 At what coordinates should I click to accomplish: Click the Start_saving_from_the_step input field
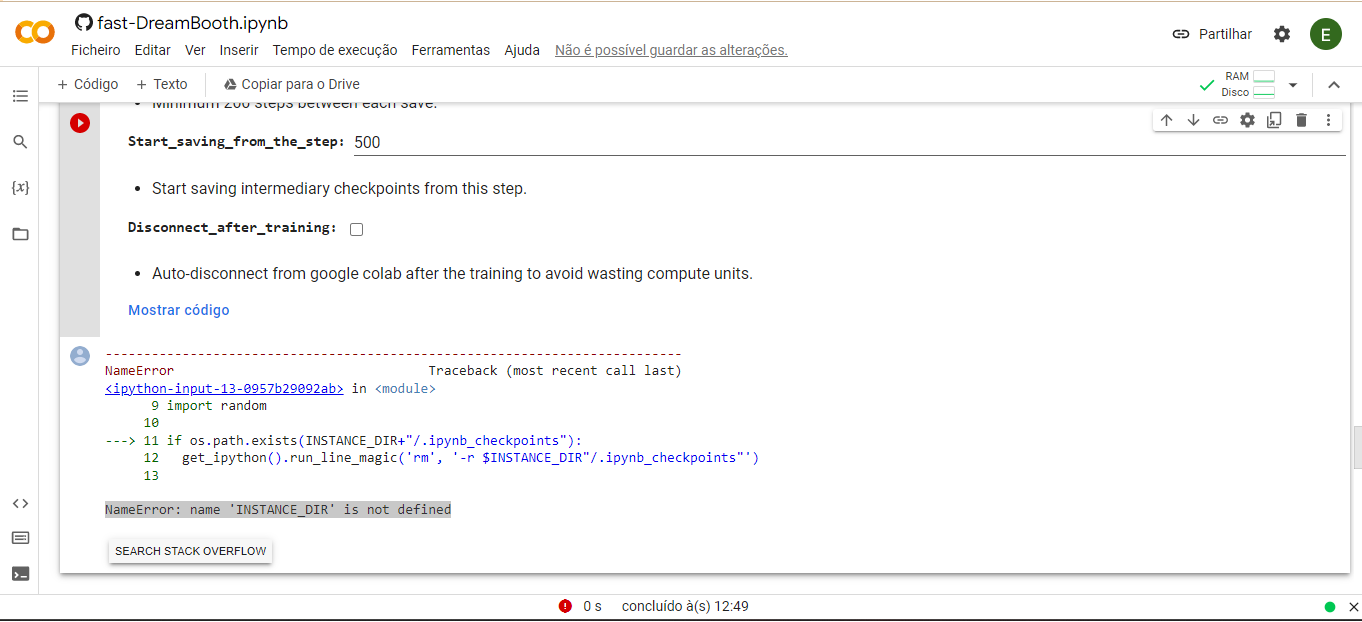tap(500, 142)
